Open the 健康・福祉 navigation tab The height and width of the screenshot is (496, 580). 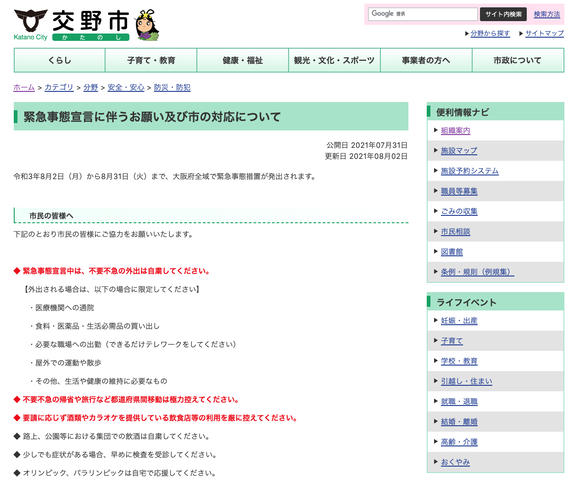(243, 60)
